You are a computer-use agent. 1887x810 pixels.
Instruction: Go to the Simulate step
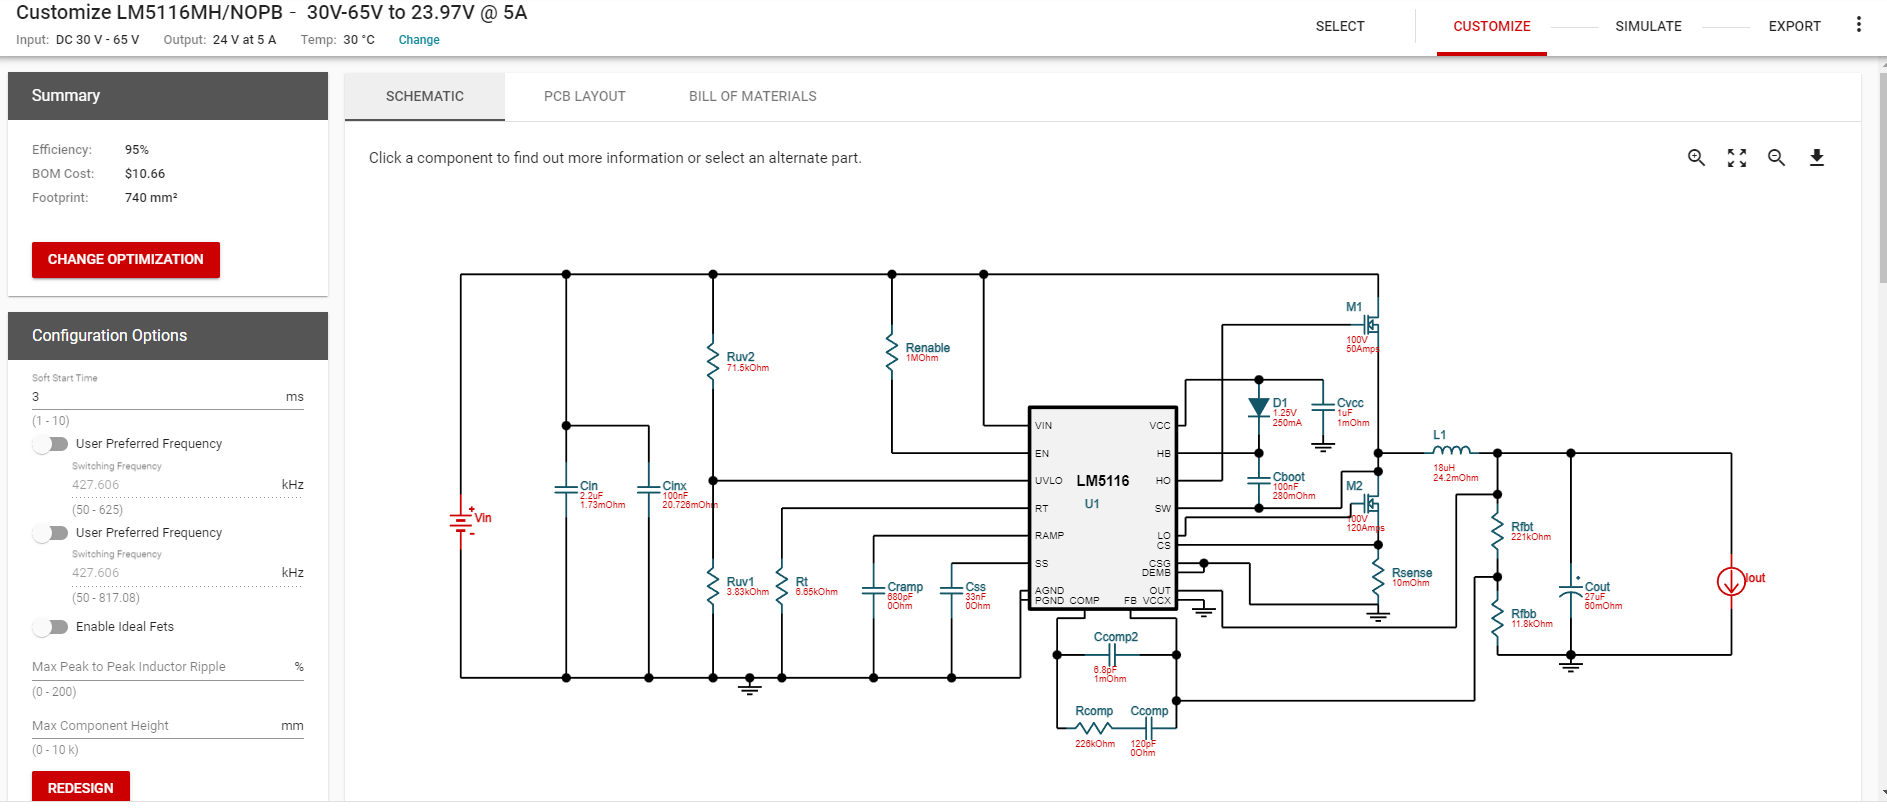point(1648,26)
